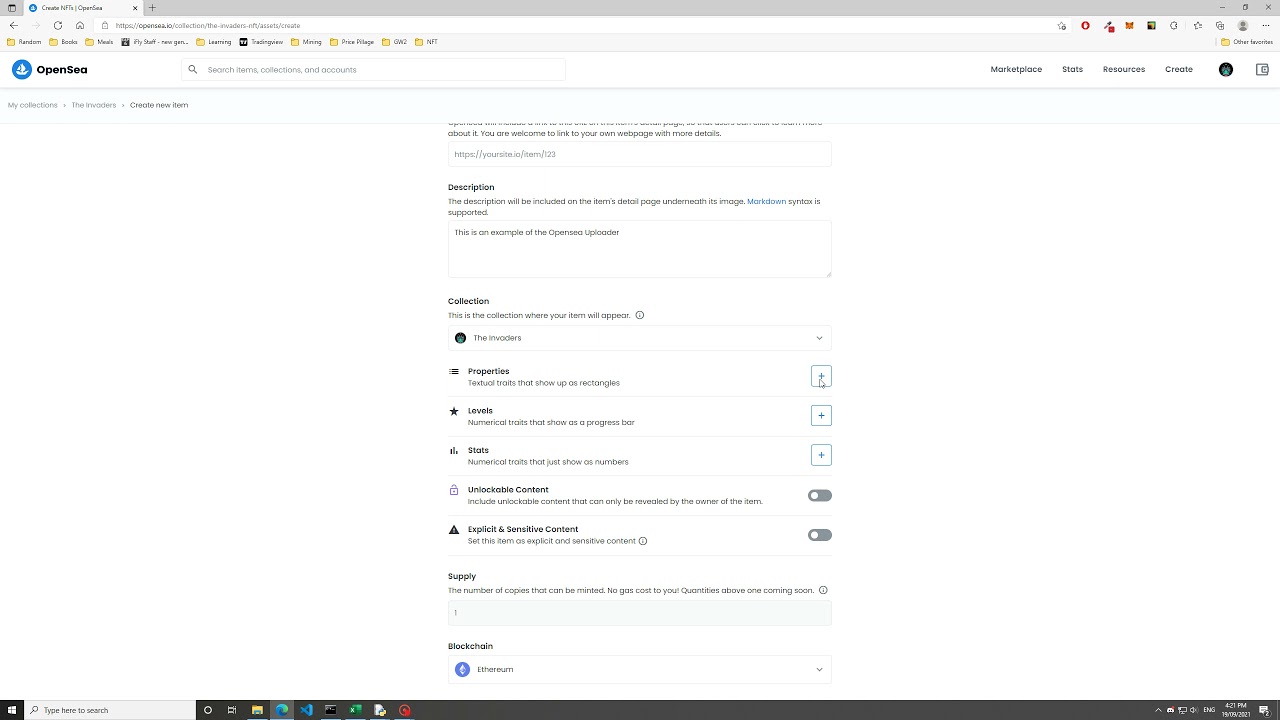Image resolution: width=1280 pixels, height=720 pixels.
Task: Open File Explorer from the taskbar
Action: pyautogui.click(x=257, y=710)
